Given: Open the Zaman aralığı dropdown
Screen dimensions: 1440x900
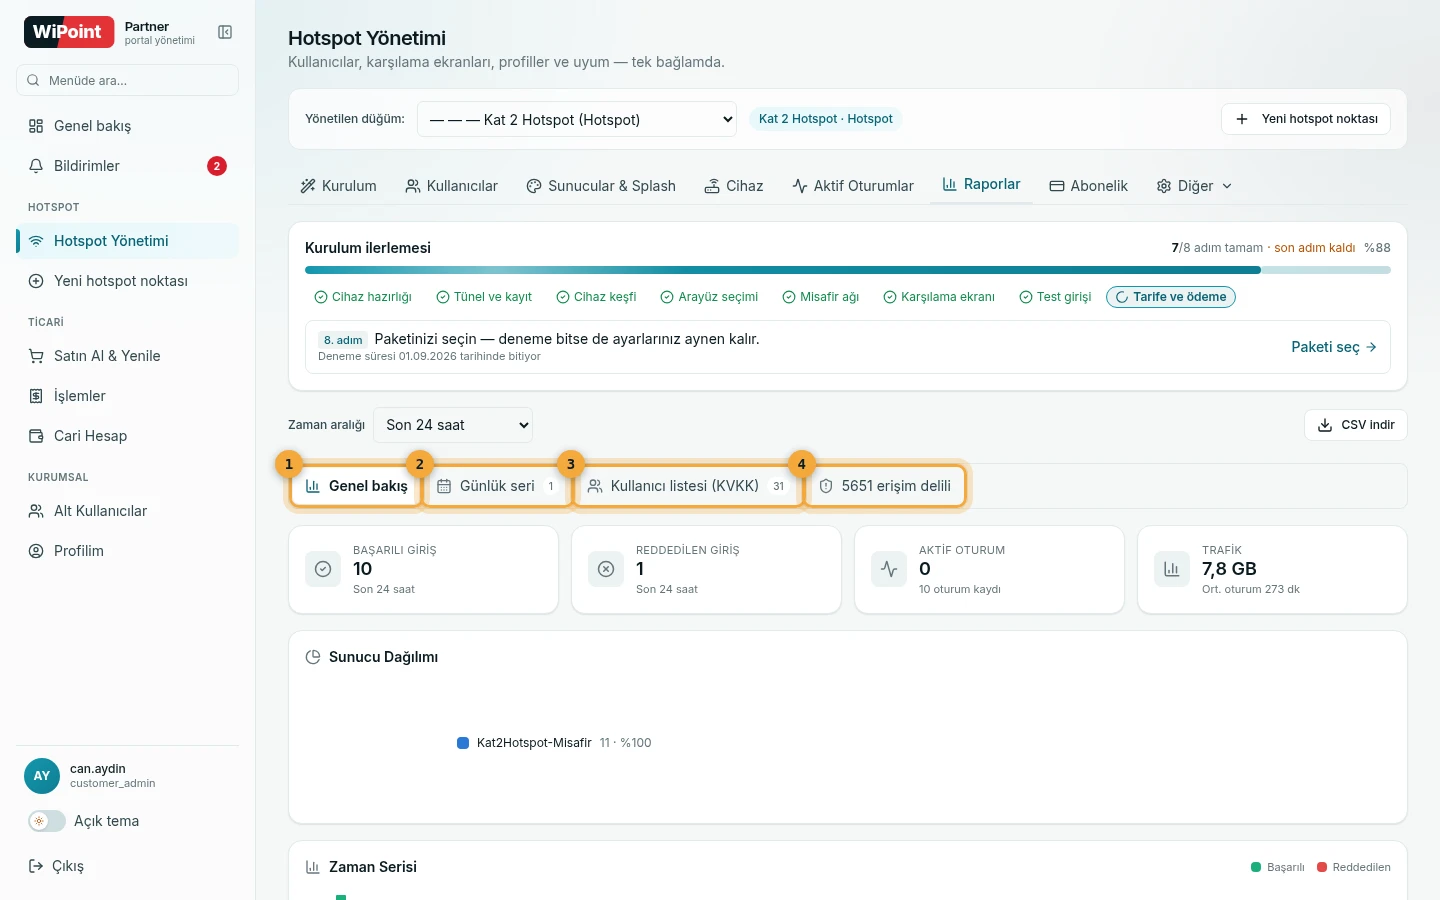Looking at the screenshot, I should [453, 425].
